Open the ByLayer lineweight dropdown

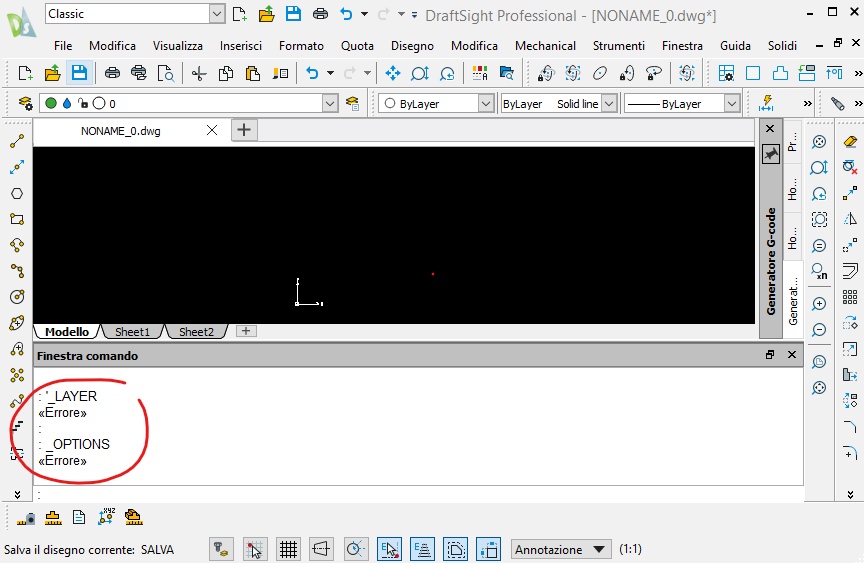[731, 103]
